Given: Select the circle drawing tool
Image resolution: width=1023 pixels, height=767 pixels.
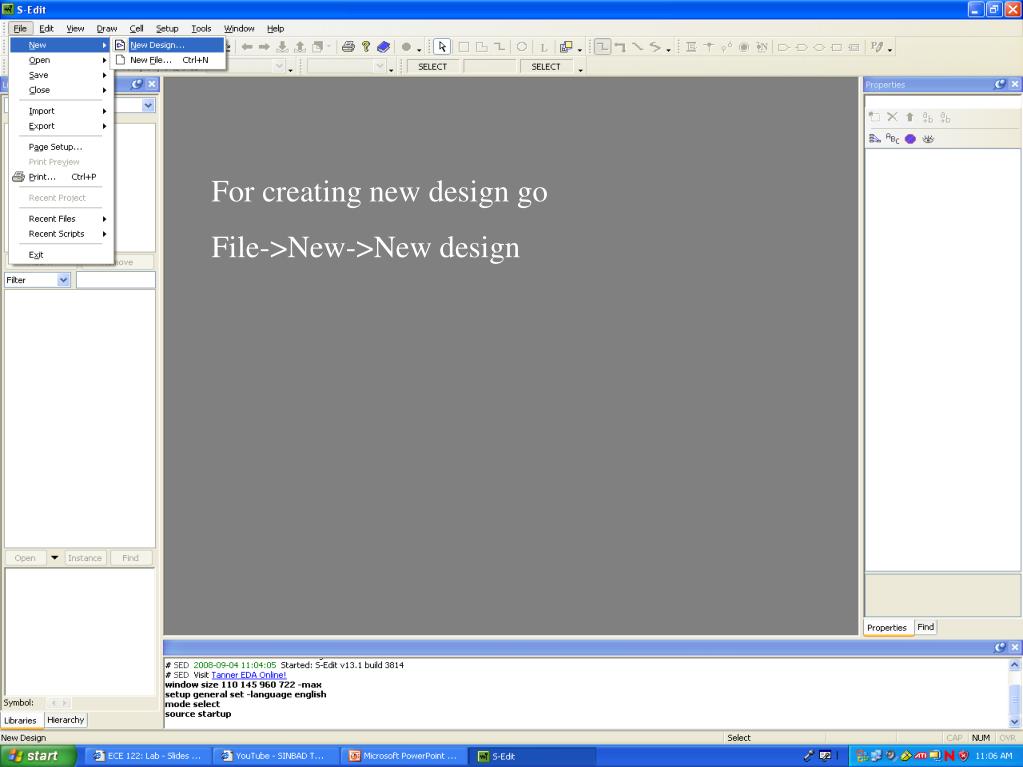Looking at the screenshot, I should [x=522, y=47].
